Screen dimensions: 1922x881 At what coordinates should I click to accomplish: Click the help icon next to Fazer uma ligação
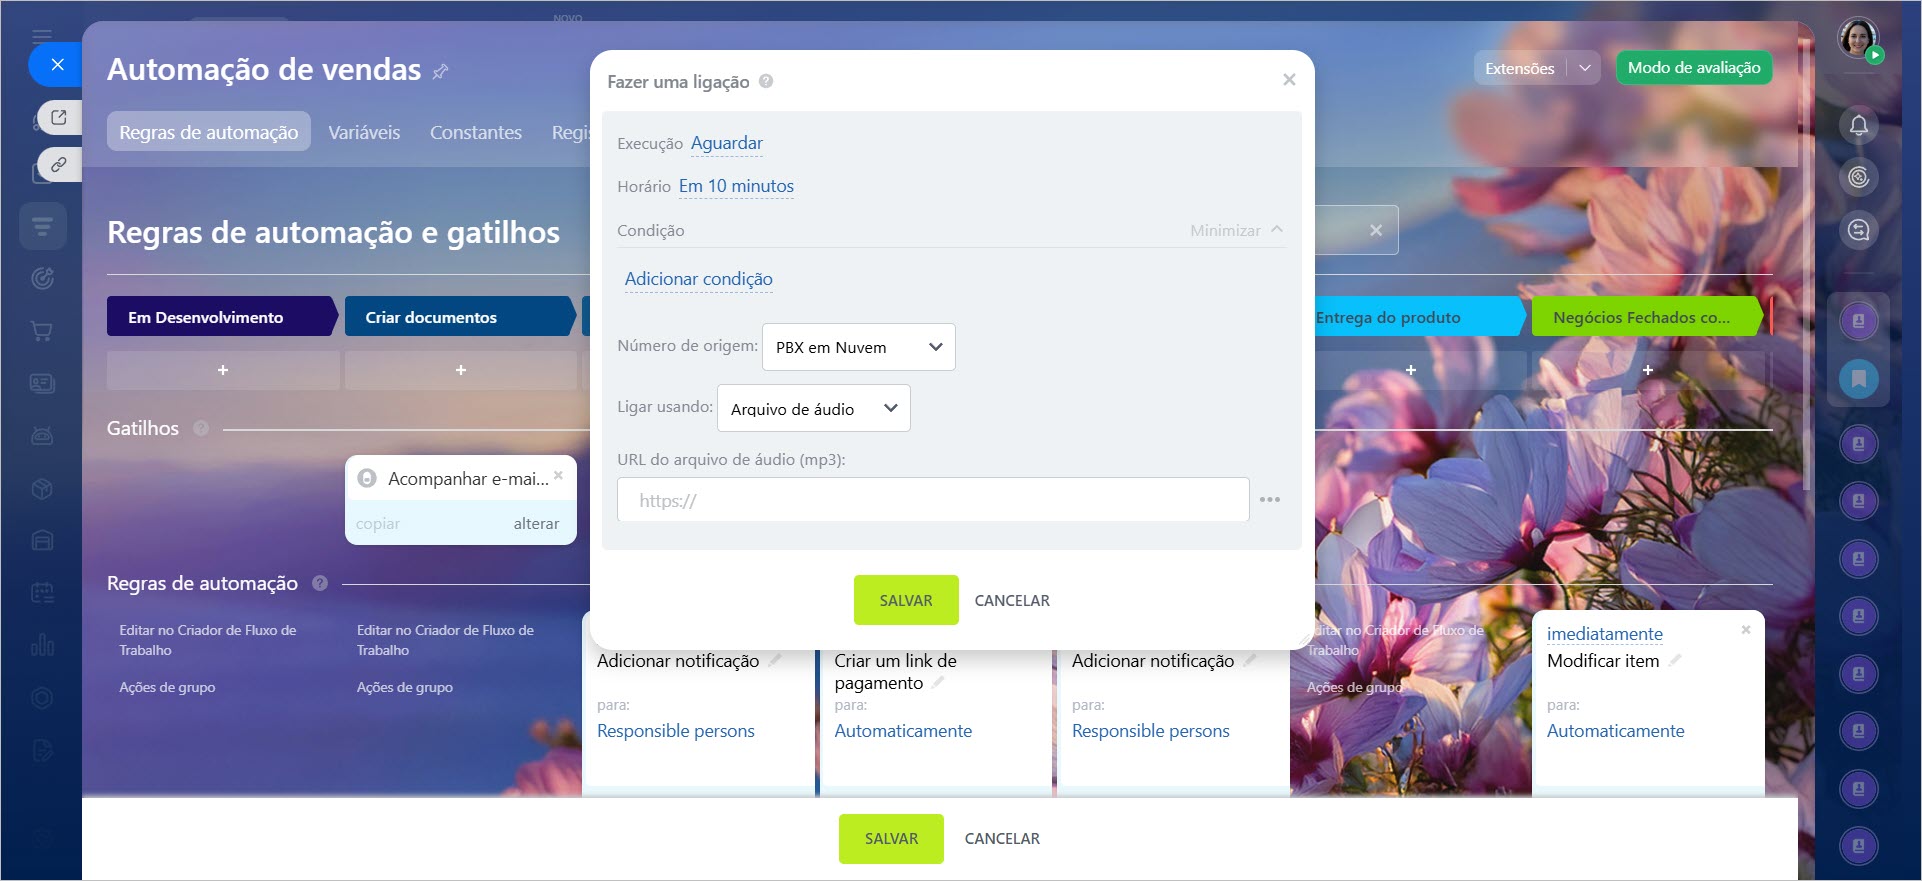point(766,81)
